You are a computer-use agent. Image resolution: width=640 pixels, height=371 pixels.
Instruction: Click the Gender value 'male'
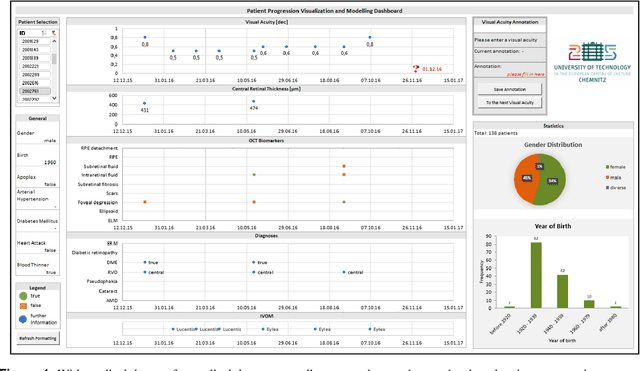click(50, 140)
